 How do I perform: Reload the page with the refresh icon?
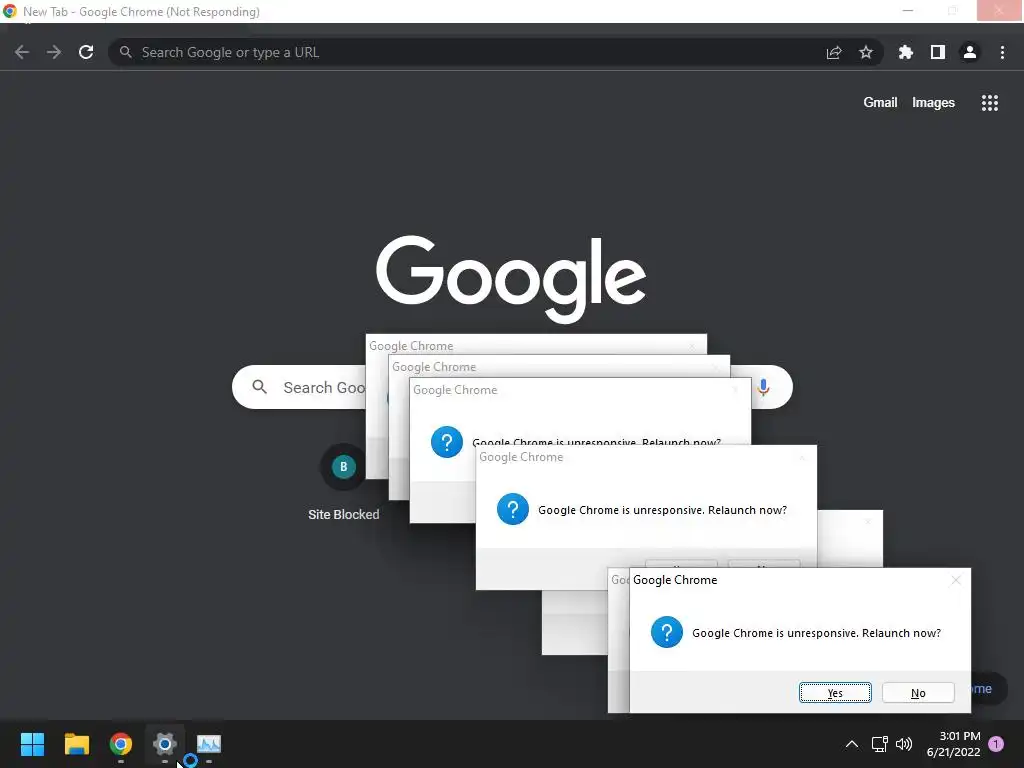click(x=86, y=52)
